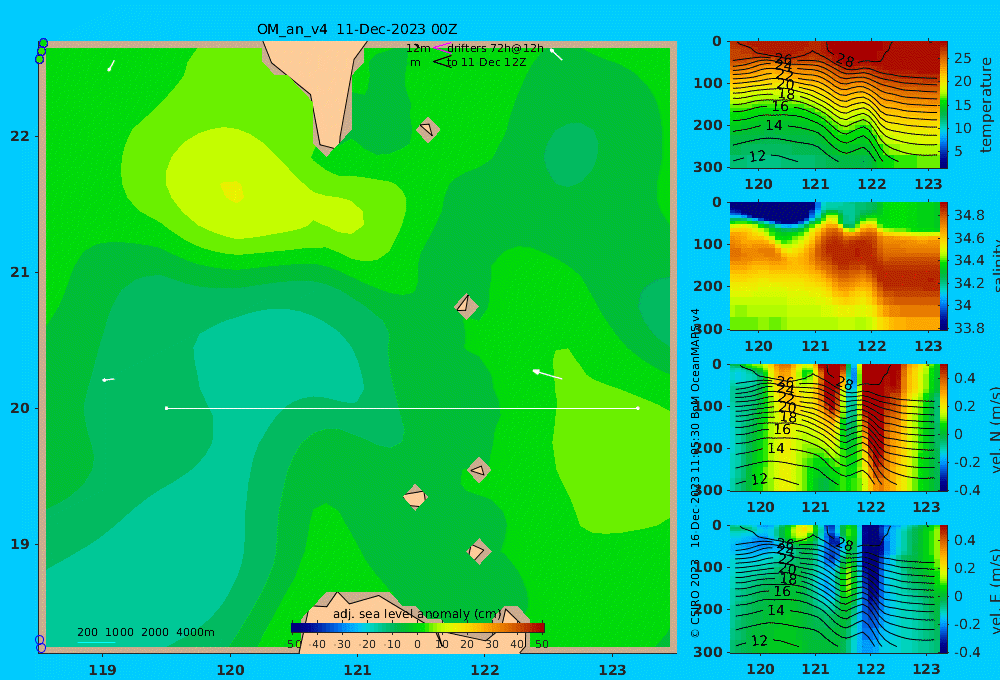Click longitude label 123 on main map
The image size is (1000, 680).
pyautogui.click(x=613, y=670)
